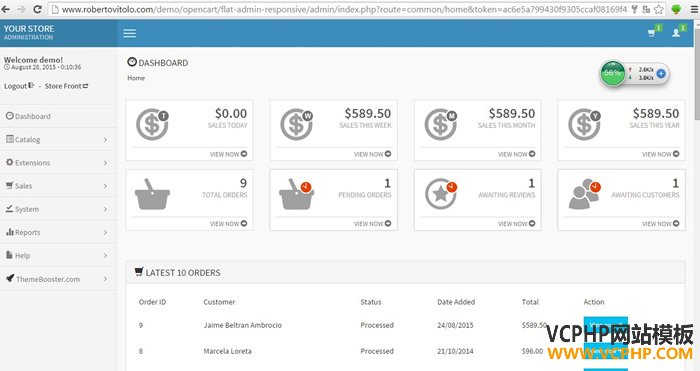Expand the Catalog sidebar menu
The height and width of the screenshot is (371, 700).
(58, 139)
